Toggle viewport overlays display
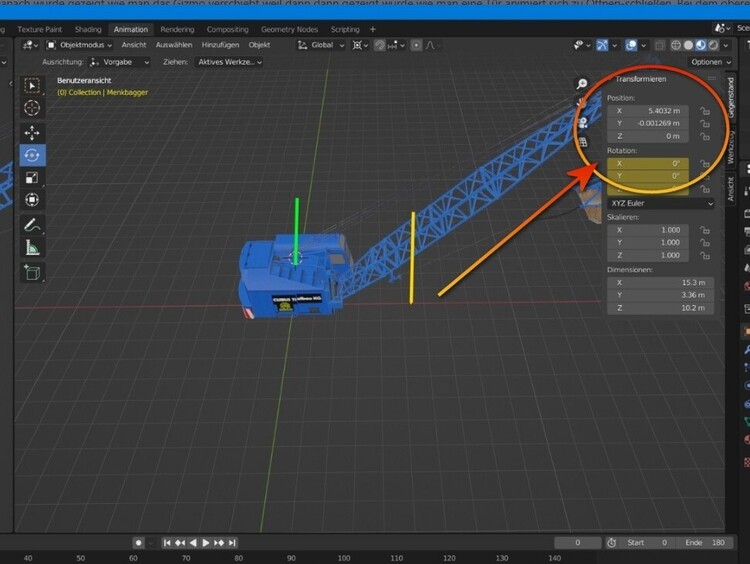The height and width of the screenshot is (564, 750). tap(630, 45)
